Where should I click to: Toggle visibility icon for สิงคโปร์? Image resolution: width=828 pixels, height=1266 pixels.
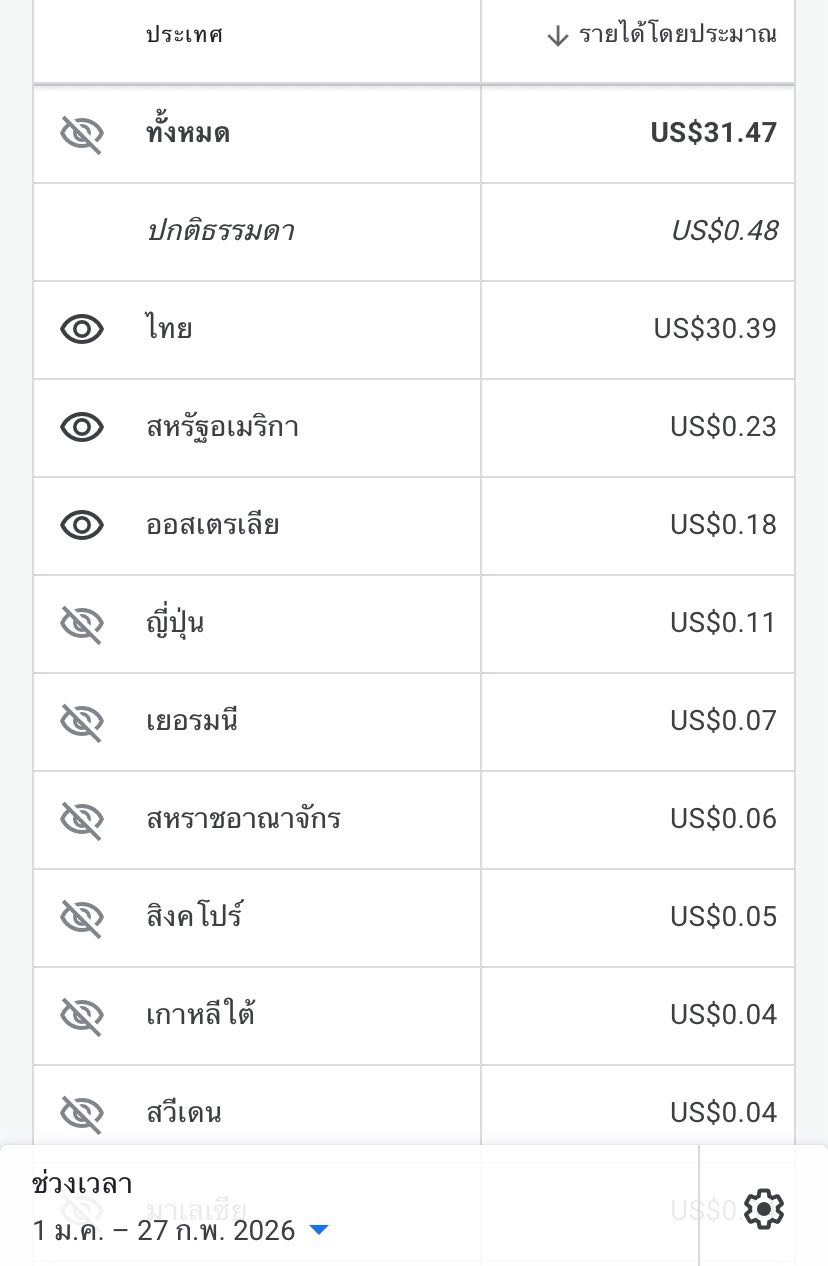coord(82,917)
